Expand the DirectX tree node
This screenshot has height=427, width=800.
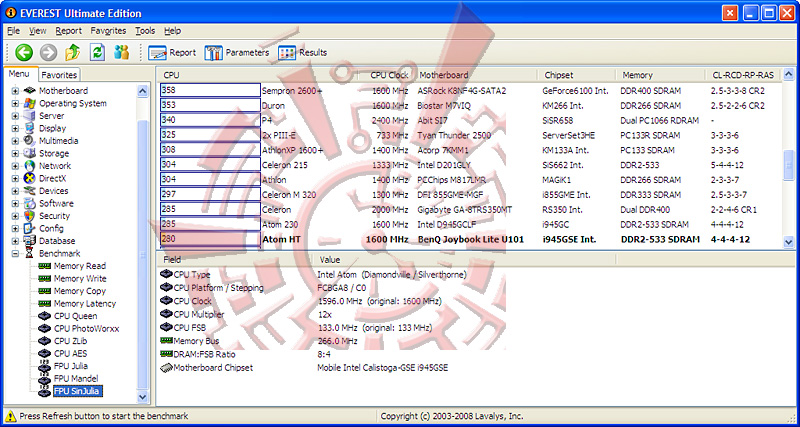click(15, 179)
